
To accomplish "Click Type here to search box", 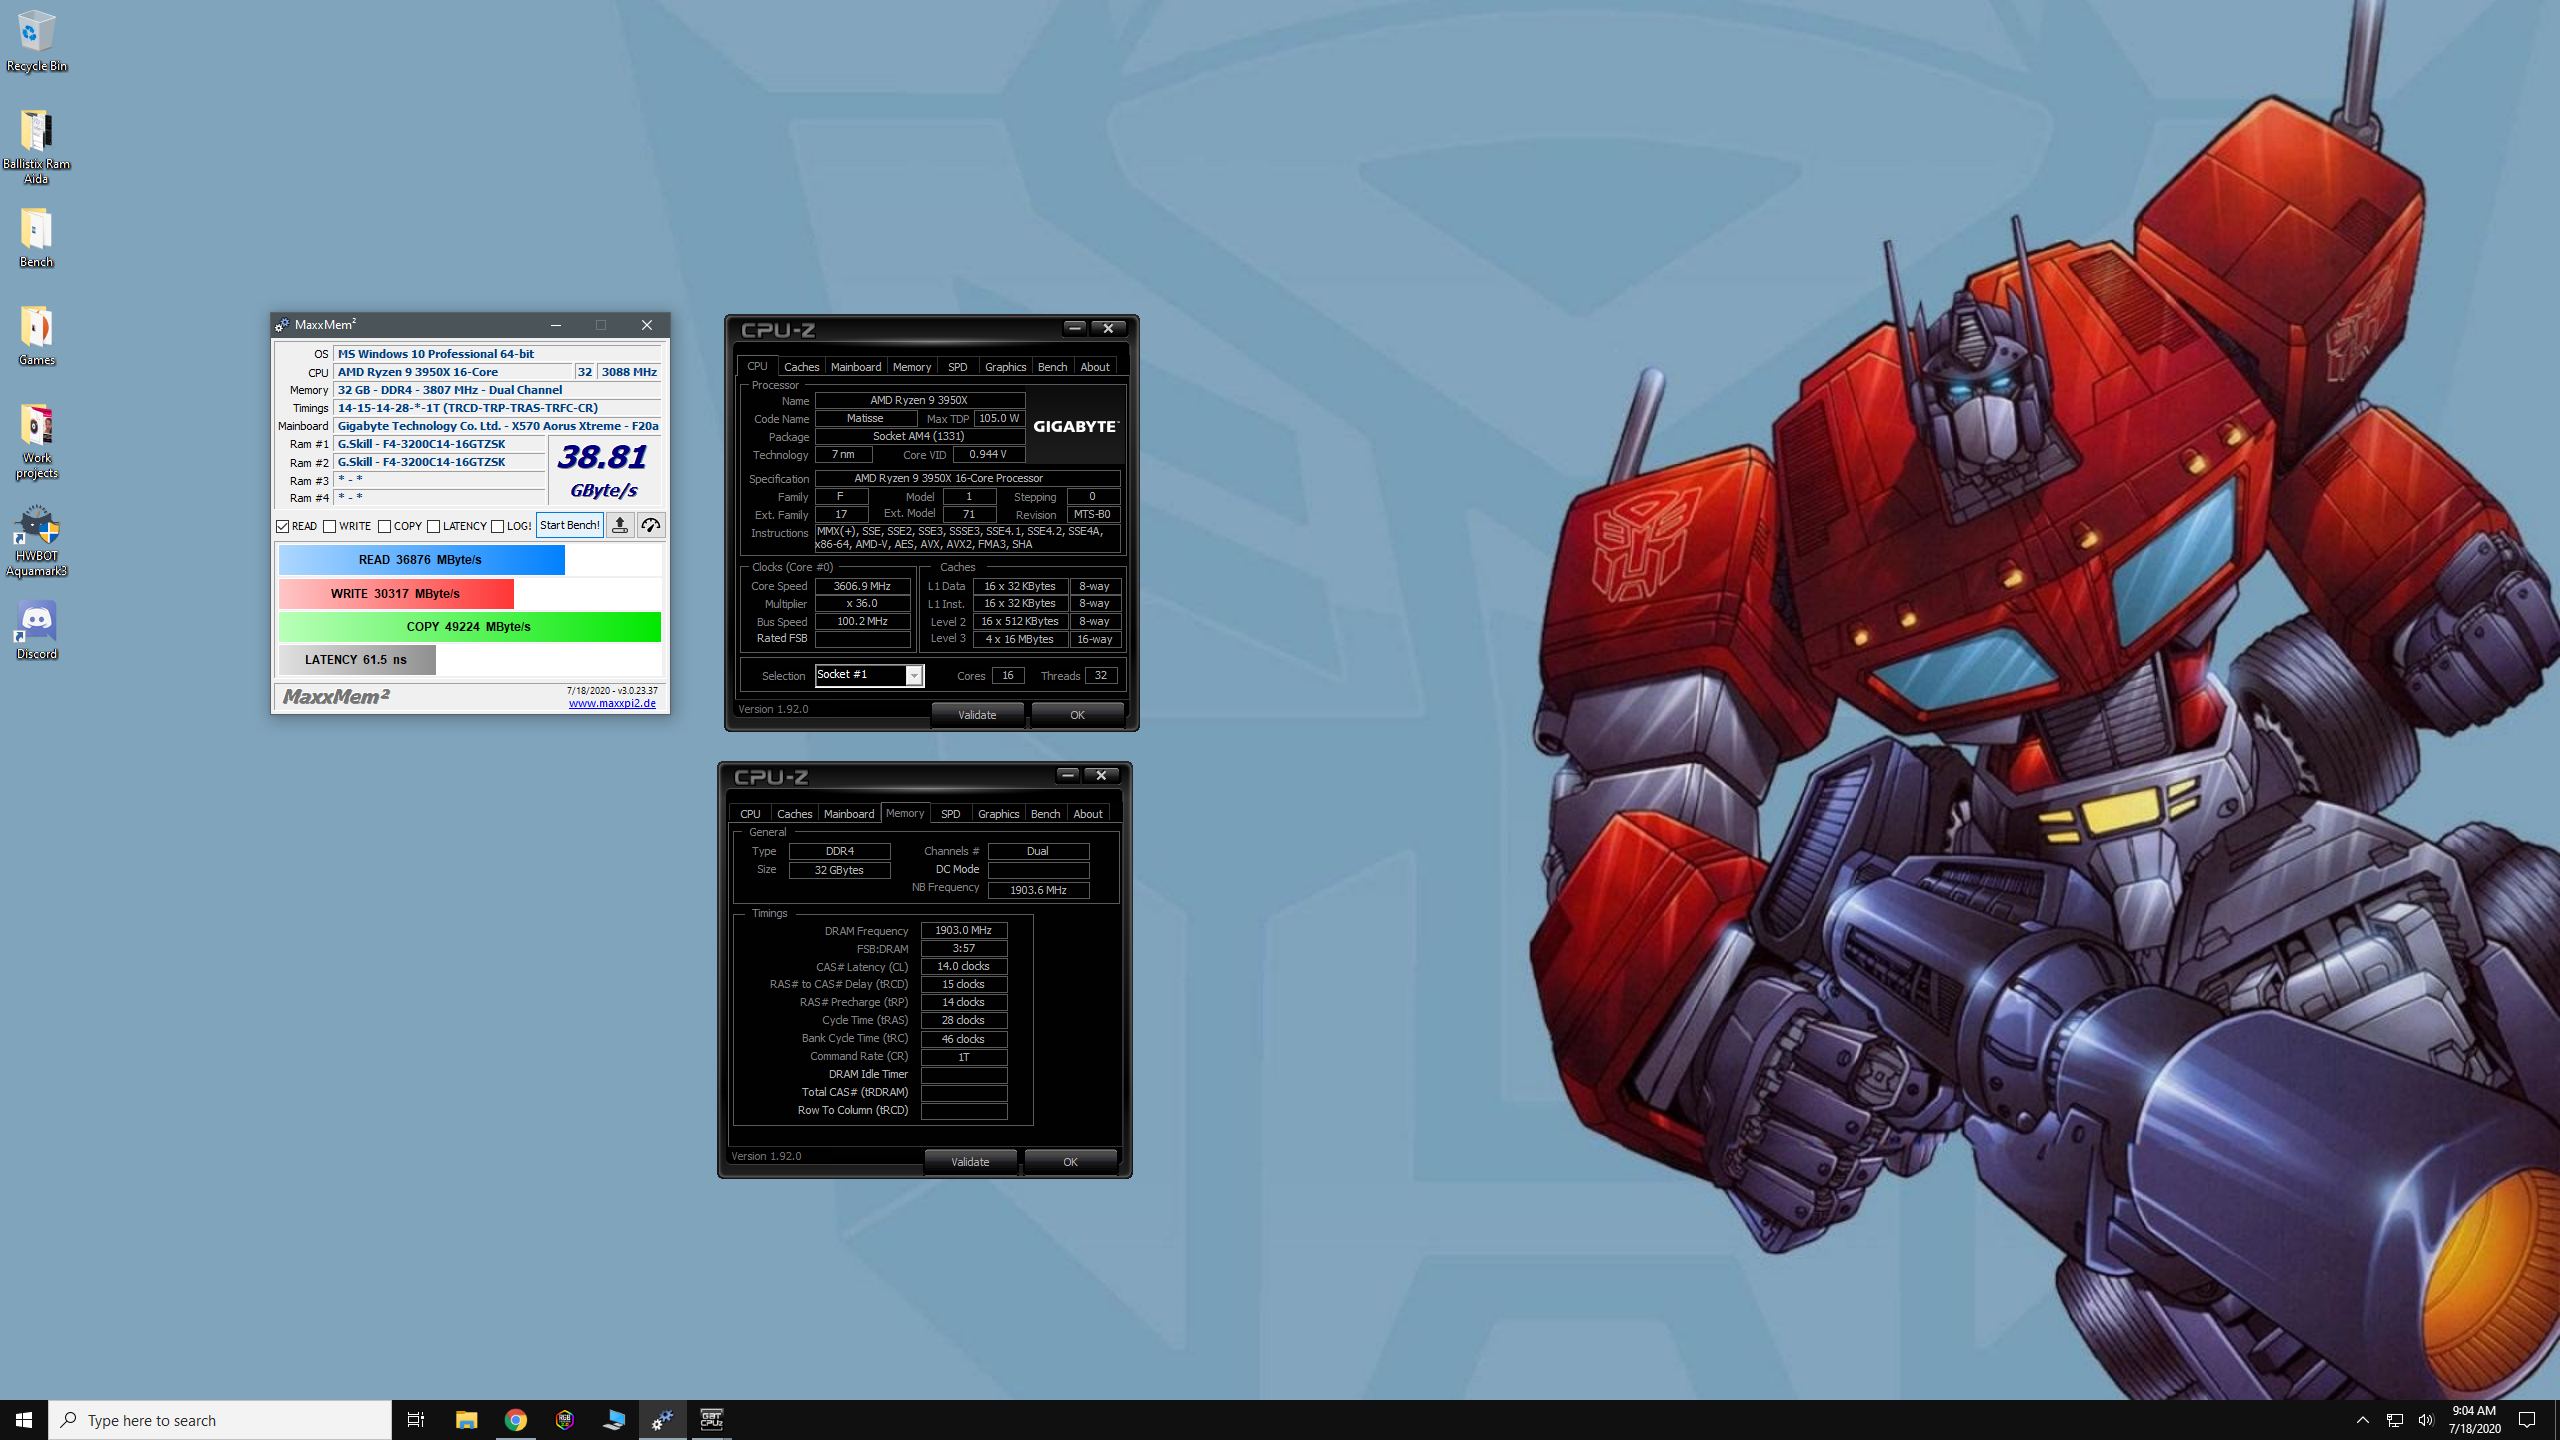I will 220,1420.
